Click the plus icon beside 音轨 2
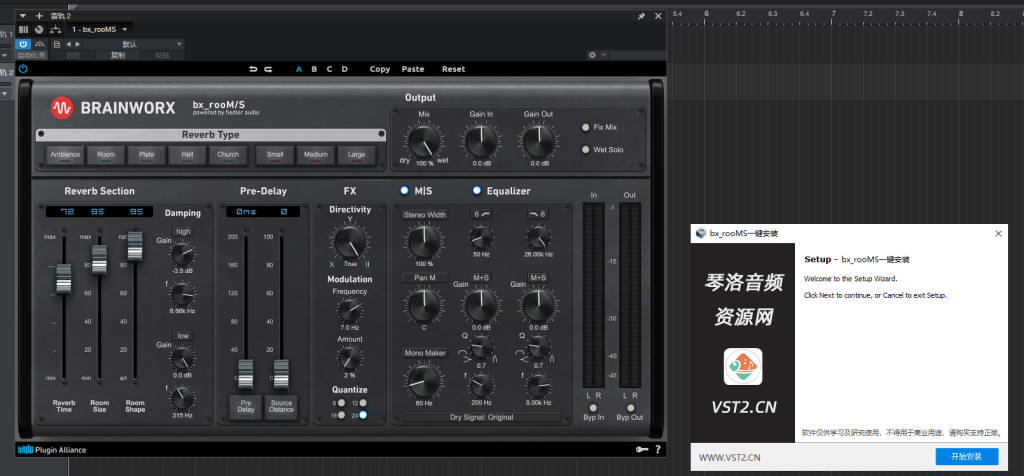Viewport: 1024px width, 476px height. tap(39, 16)
